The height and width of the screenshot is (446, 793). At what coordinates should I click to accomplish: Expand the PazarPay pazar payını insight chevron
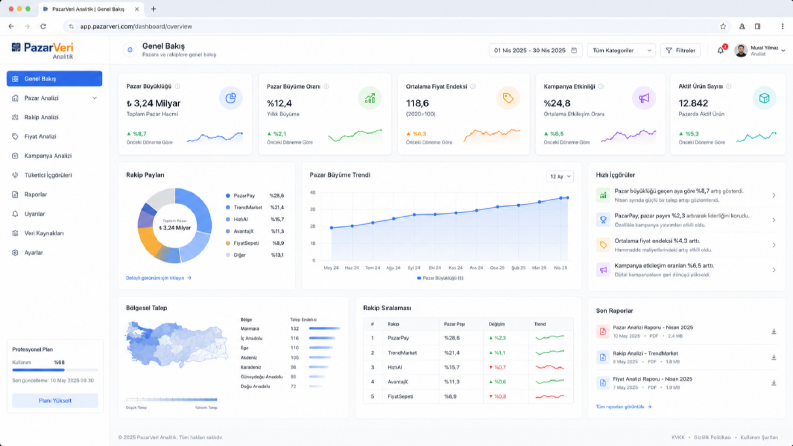tap(774, 220)
